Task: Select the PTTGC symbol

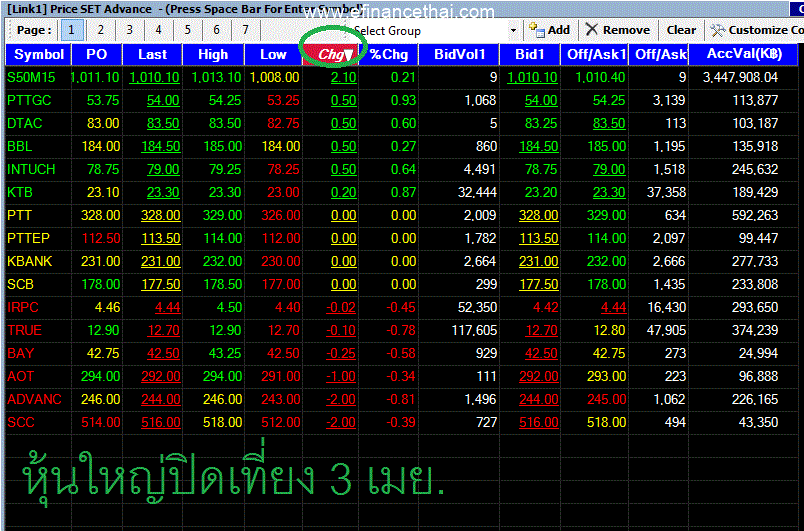Action: point(29,100)
